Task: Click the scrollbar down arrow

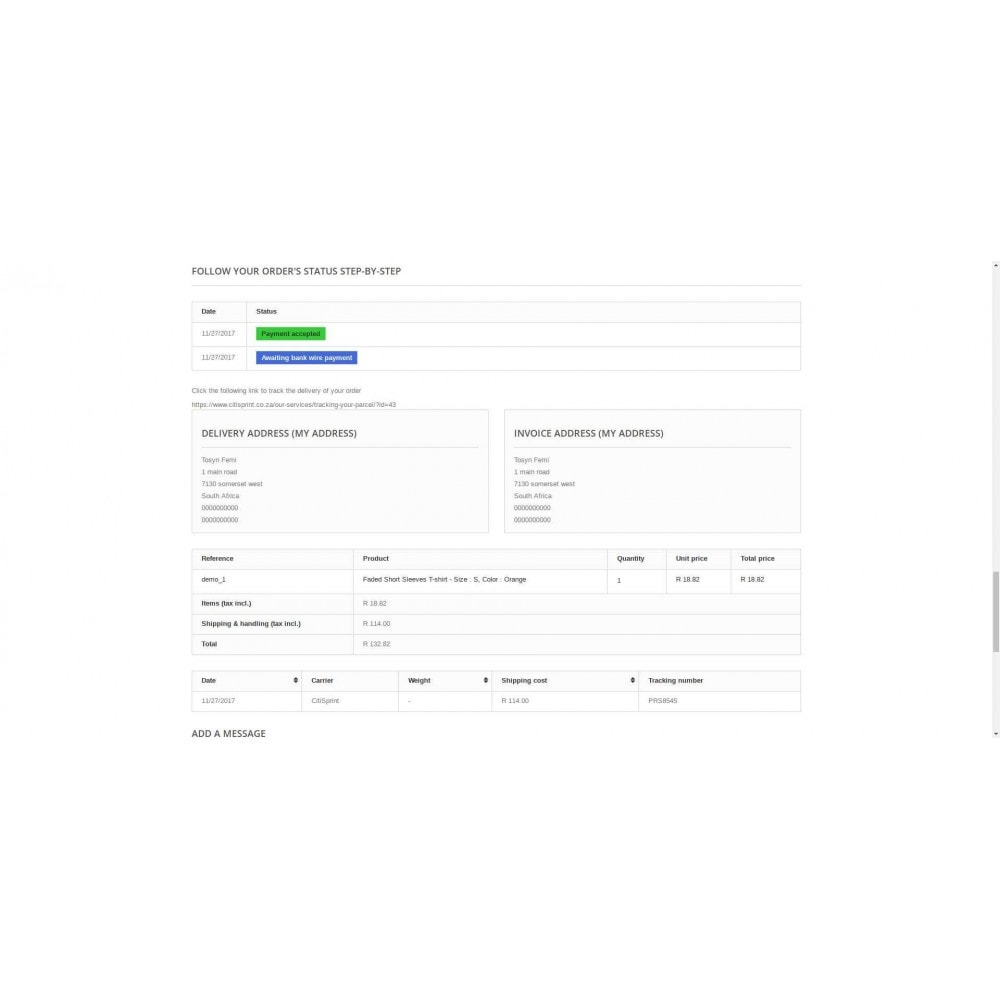Action: coord(996,734)
